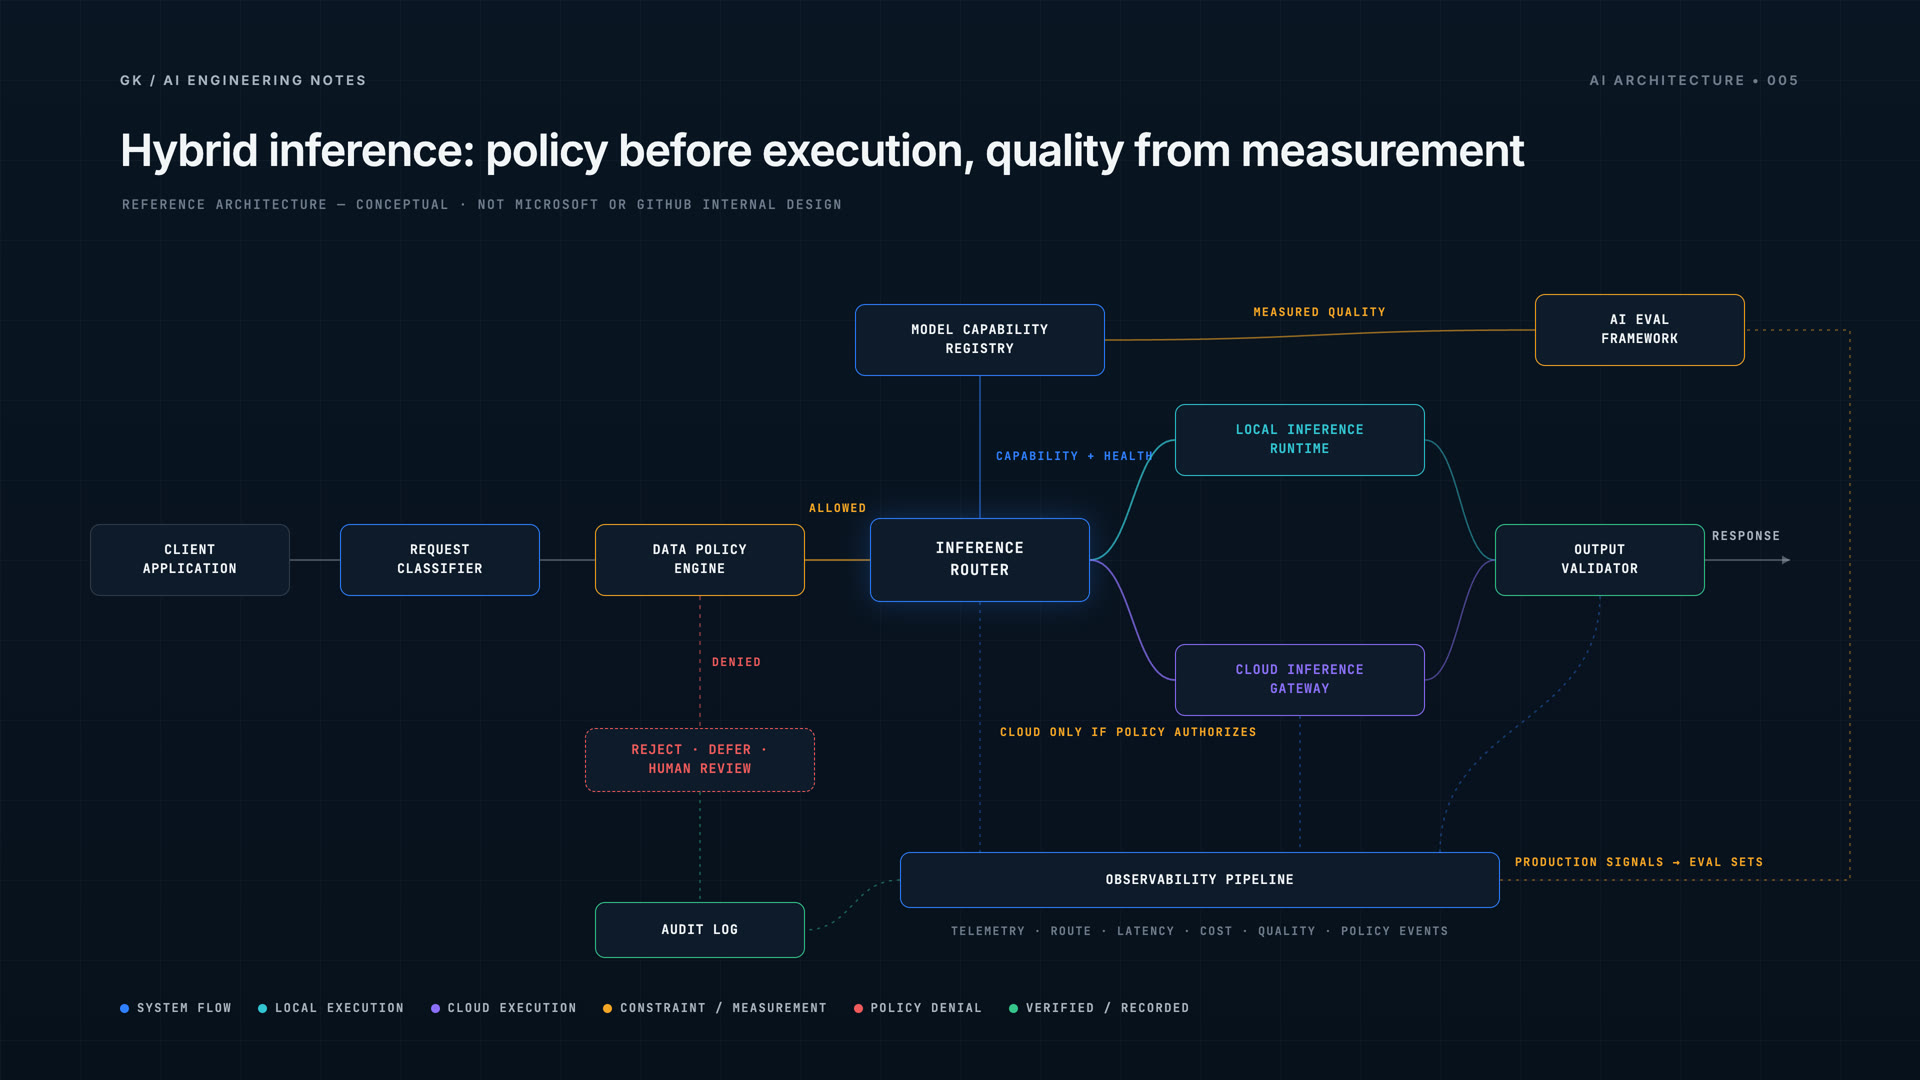This screenshot has height=1080, width=1920.
Task: Click the orange Constraint / Measurement legend dot
Action: pos(607,1008)
